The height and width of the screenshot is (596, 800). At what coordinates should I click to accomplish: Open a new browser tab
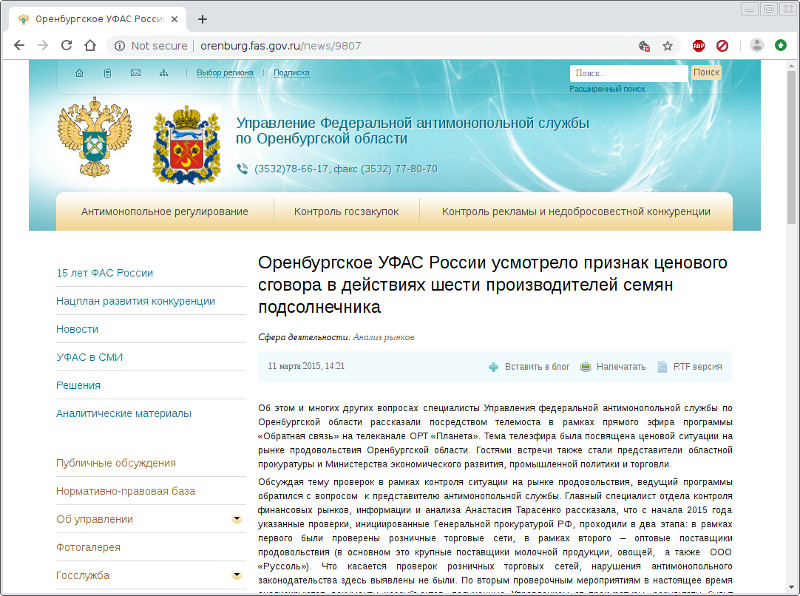[203, 19]
